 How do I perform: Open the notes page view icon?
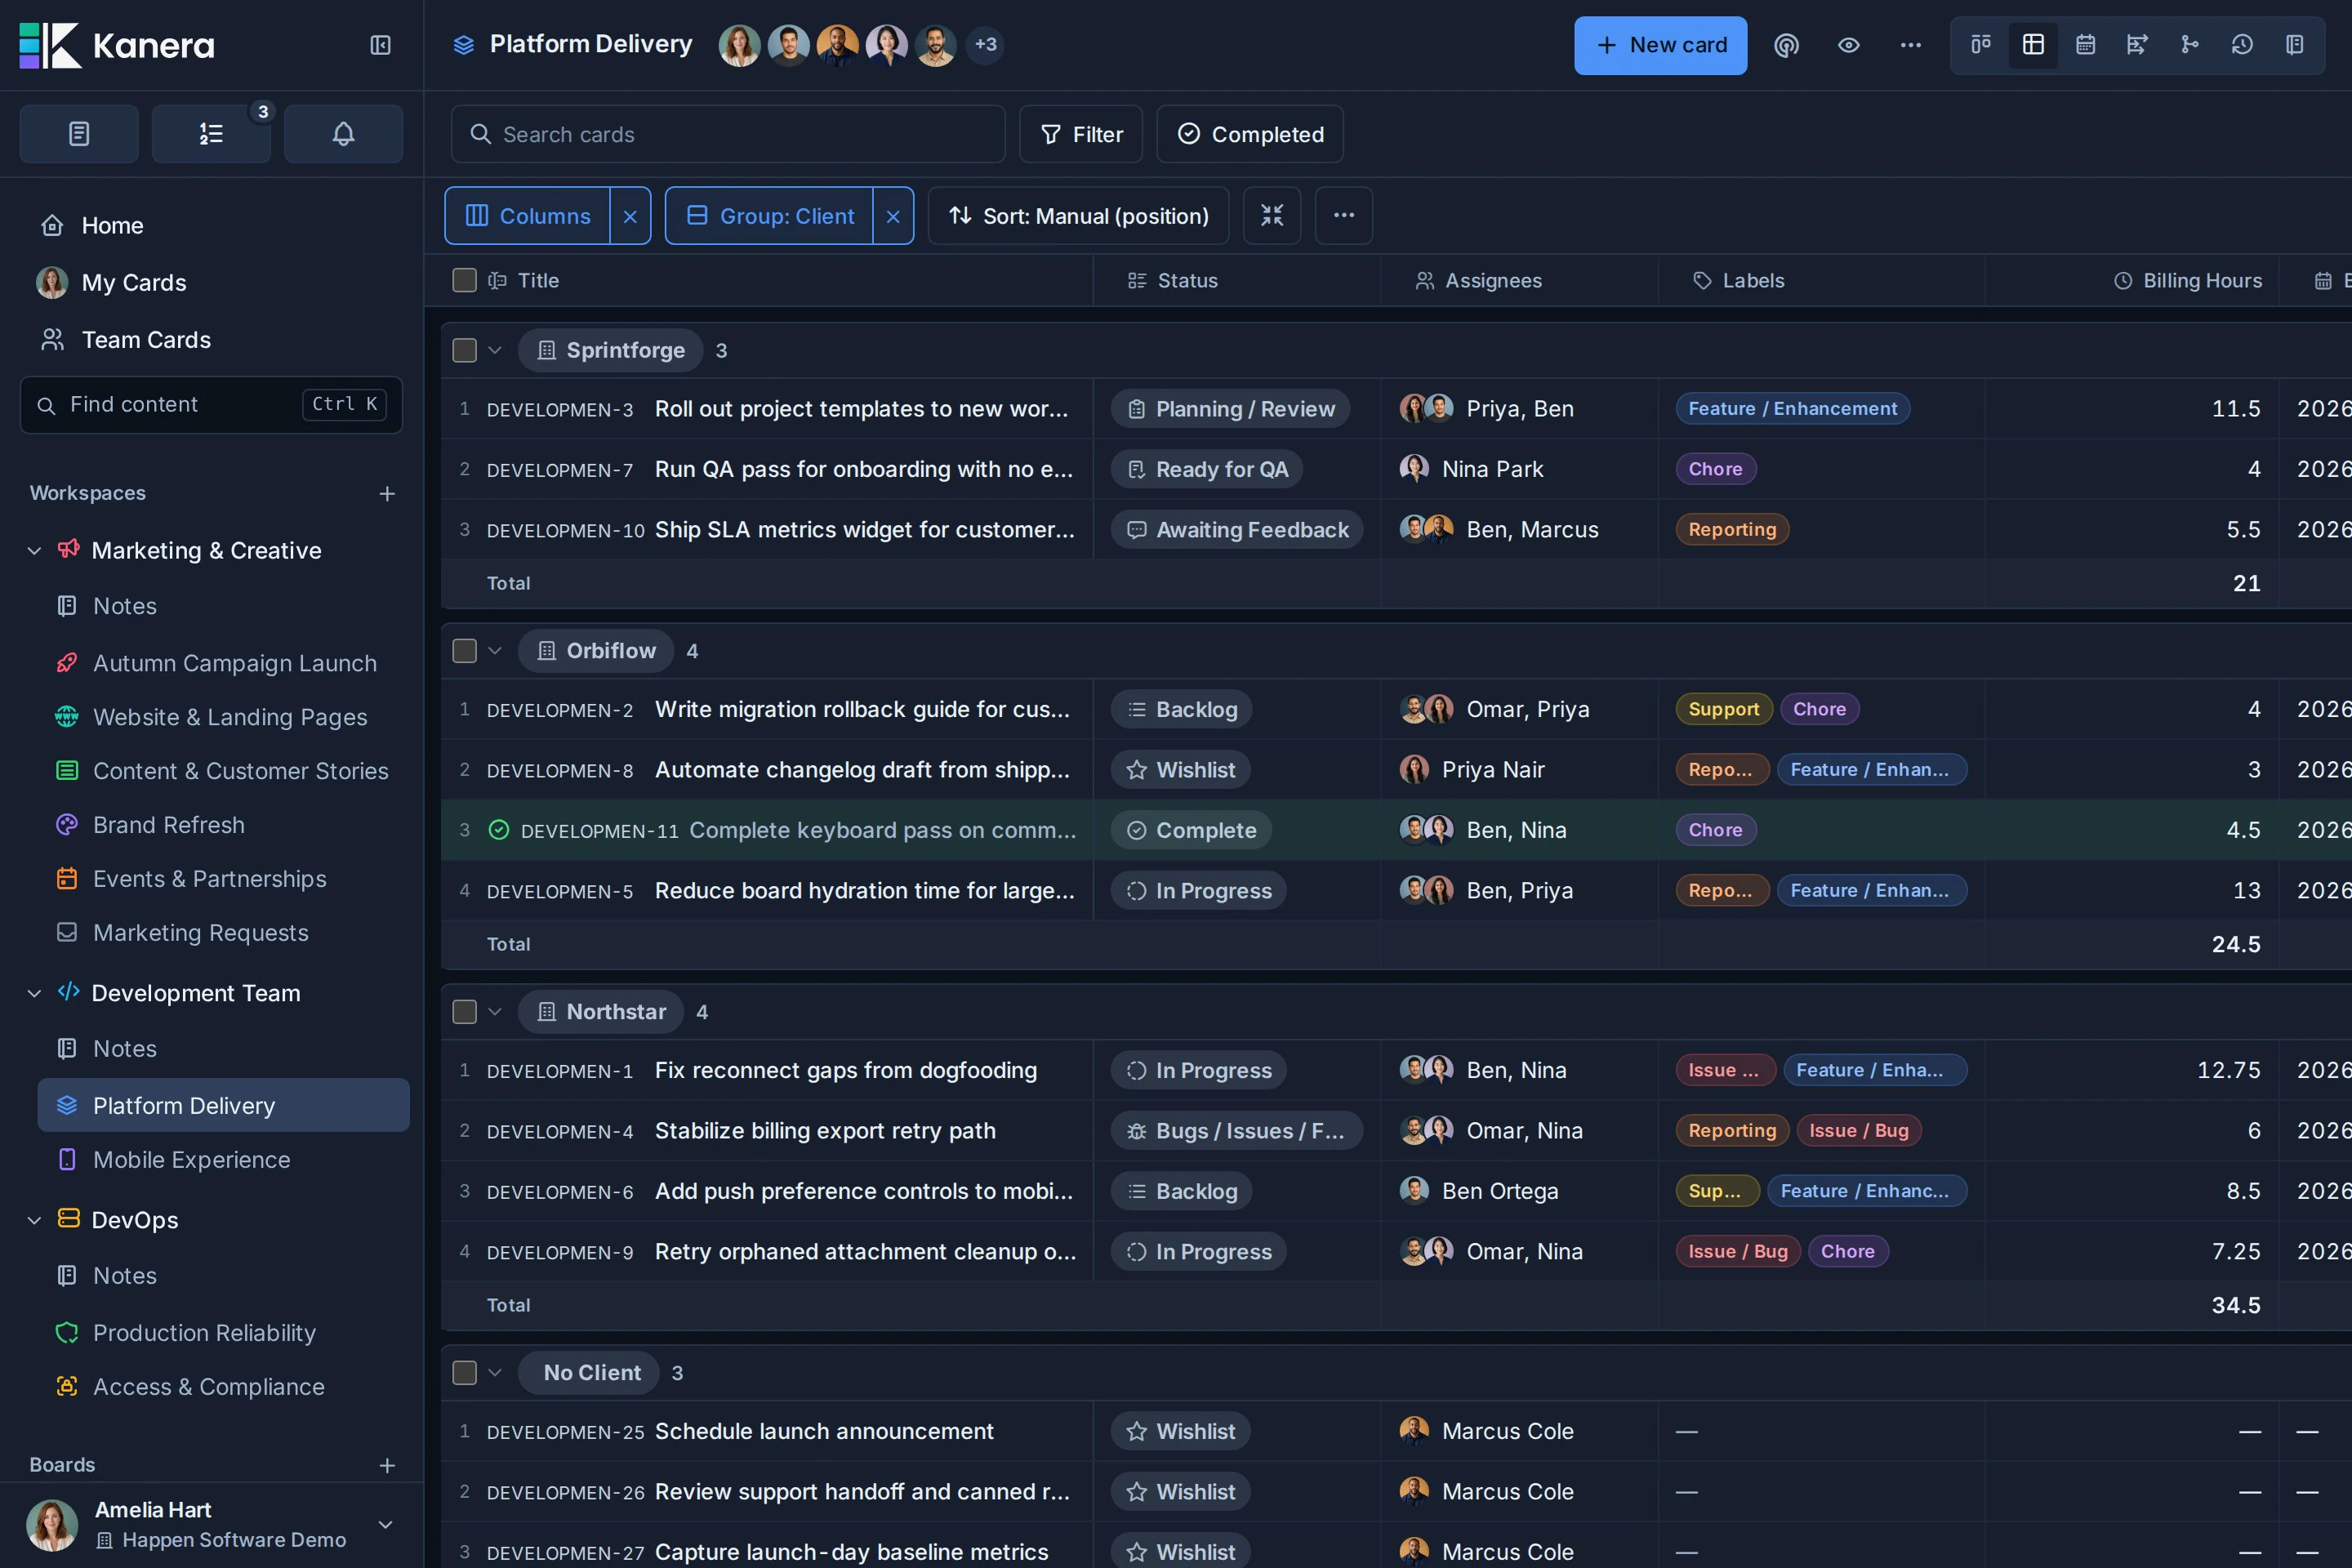point(2295,45)
